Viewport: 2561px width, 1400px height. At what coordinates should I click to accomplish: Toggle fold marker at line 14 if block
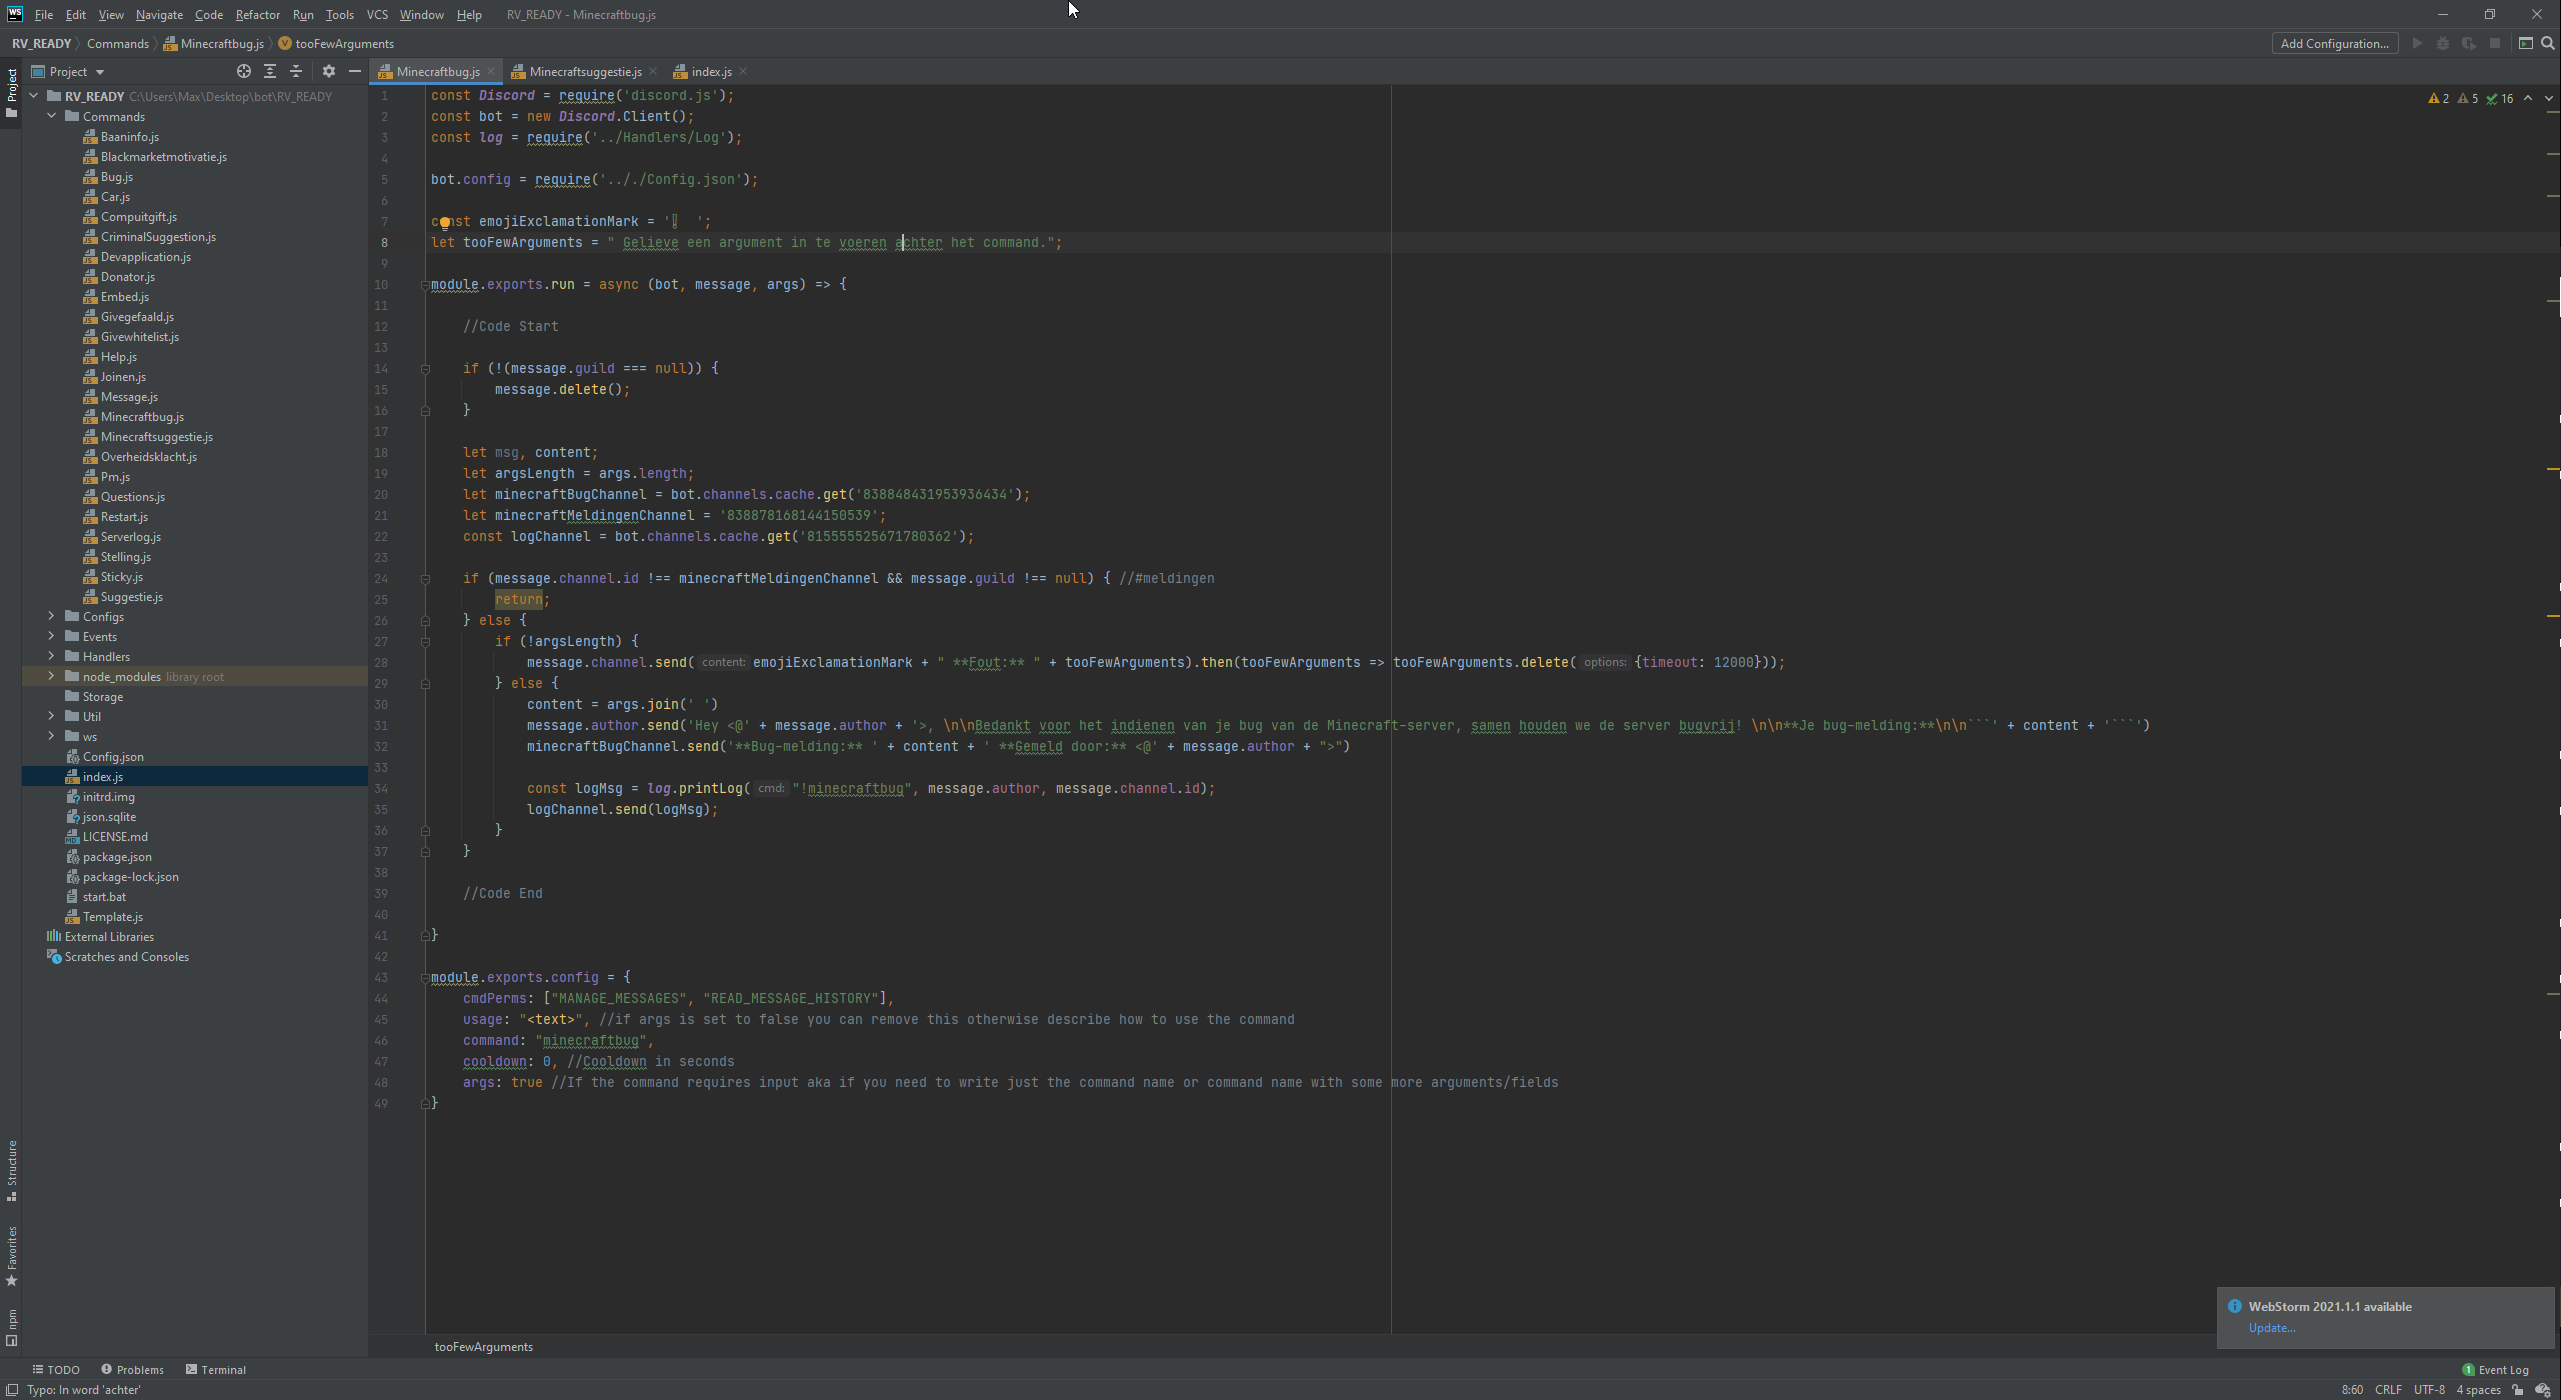[x=425, y=369]
